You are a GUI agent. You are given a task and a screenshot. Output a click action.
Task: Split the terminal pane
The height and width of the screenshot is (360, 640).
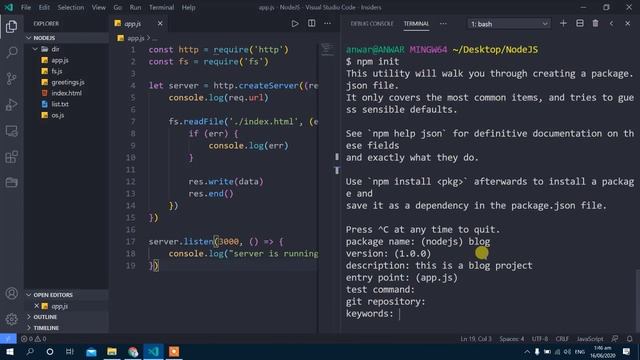580,24
